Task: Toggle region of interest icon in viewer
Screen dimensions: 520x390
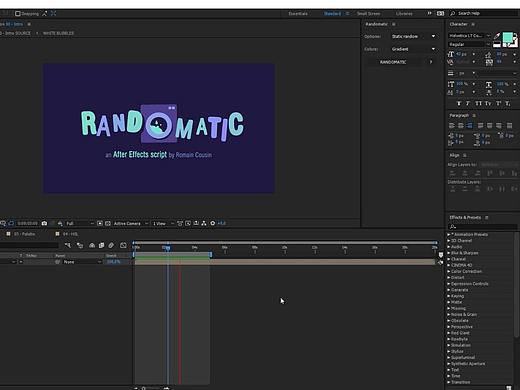Action: 100,223
